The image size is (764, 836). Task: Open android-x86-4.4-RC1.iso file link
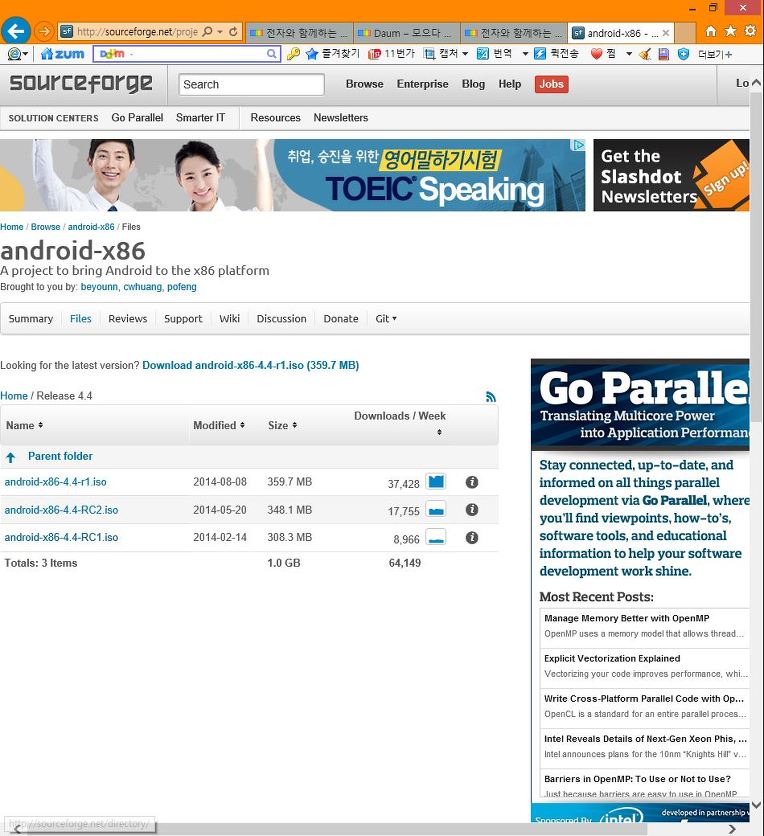click(x=61, y=537)
